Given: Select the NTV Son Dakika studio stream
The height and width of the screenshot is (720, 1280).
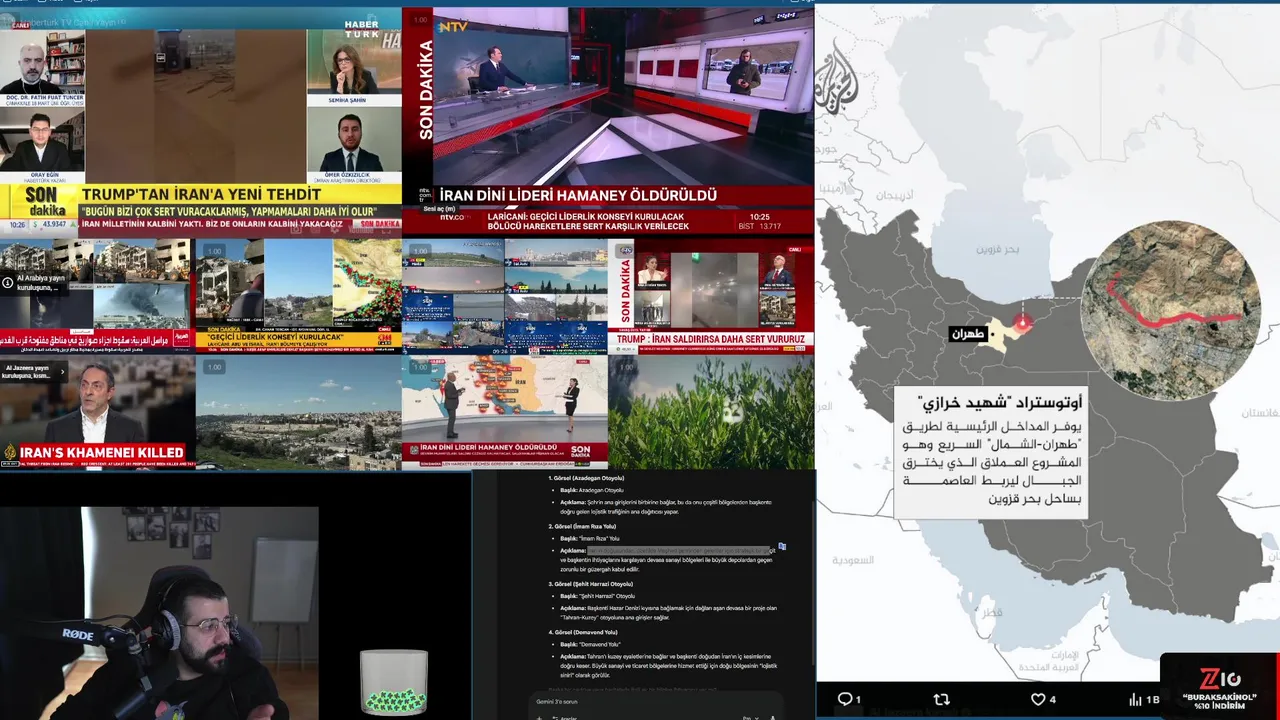Looking at the screenshot, I should pyautogui.click(x=608, y=120).
